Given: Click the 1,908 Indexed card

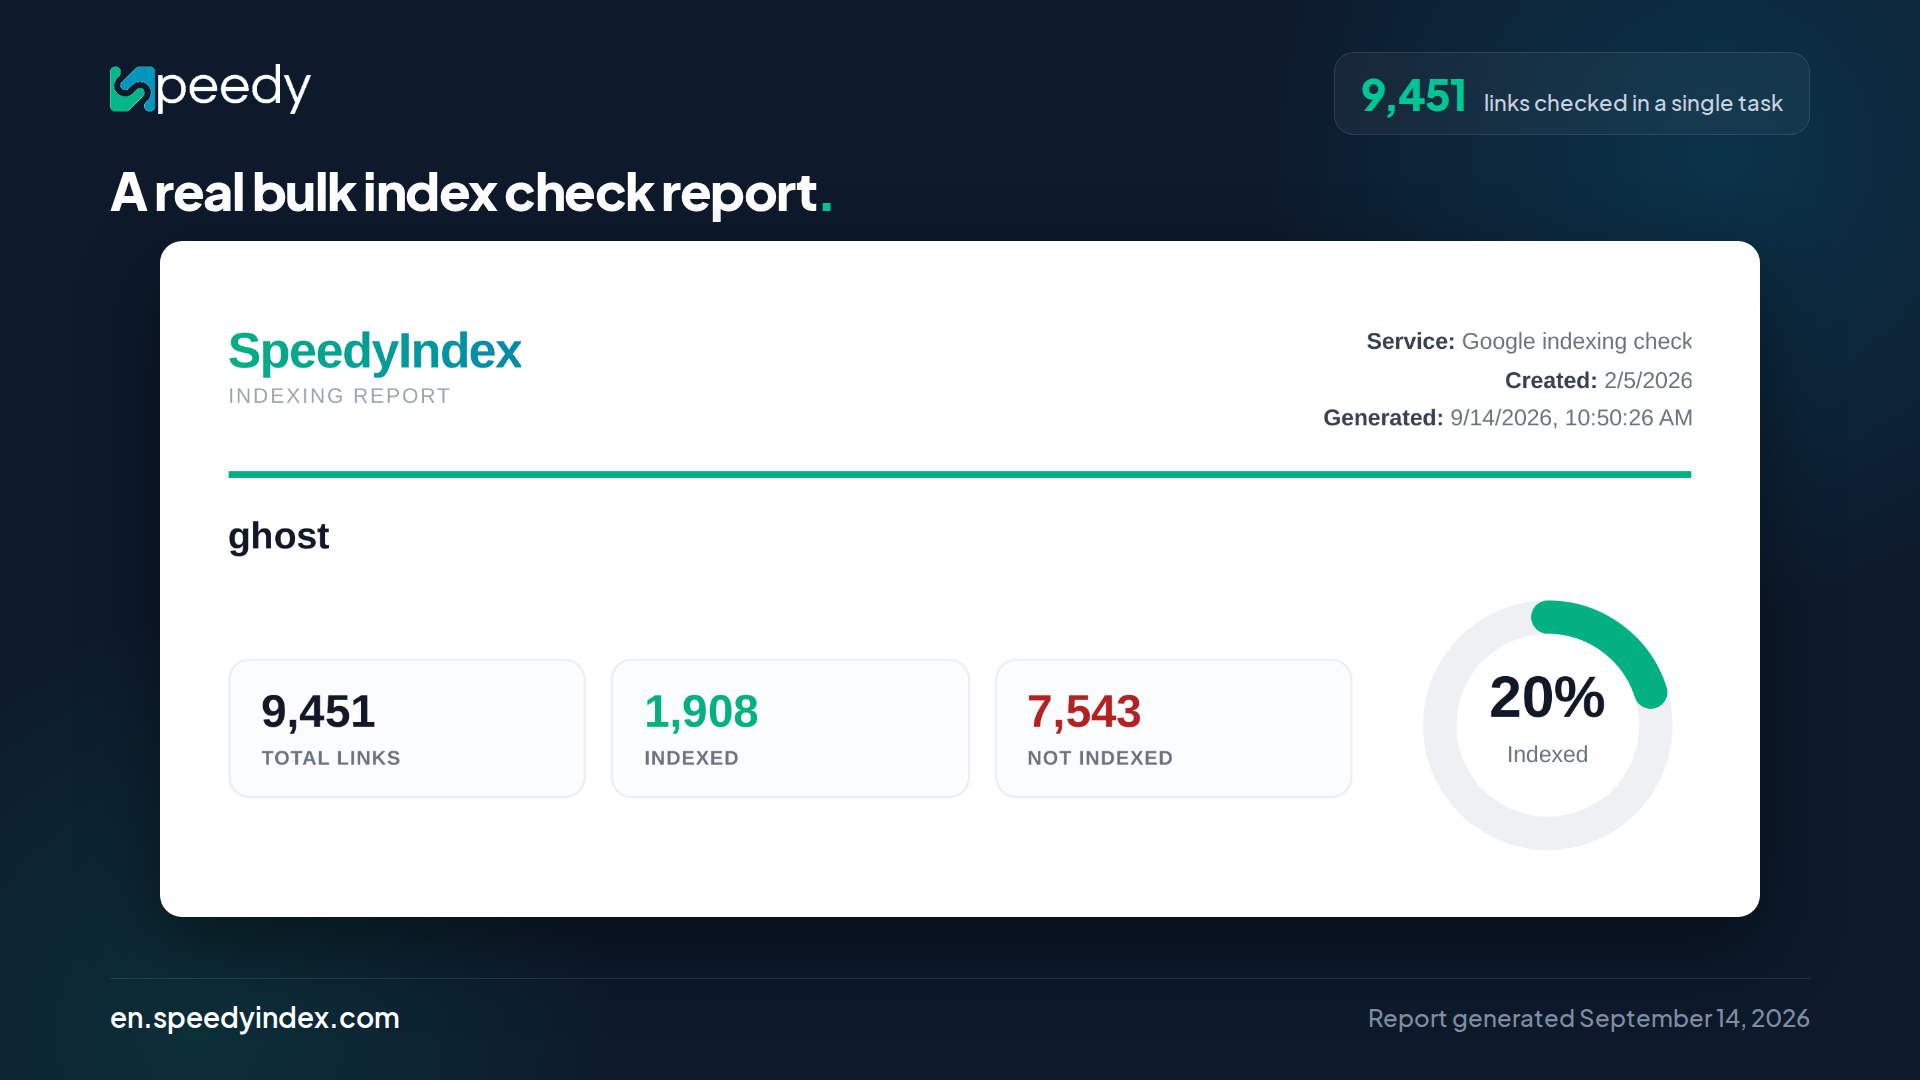Looking at the screenshot, I should click(x=790, y=728).
